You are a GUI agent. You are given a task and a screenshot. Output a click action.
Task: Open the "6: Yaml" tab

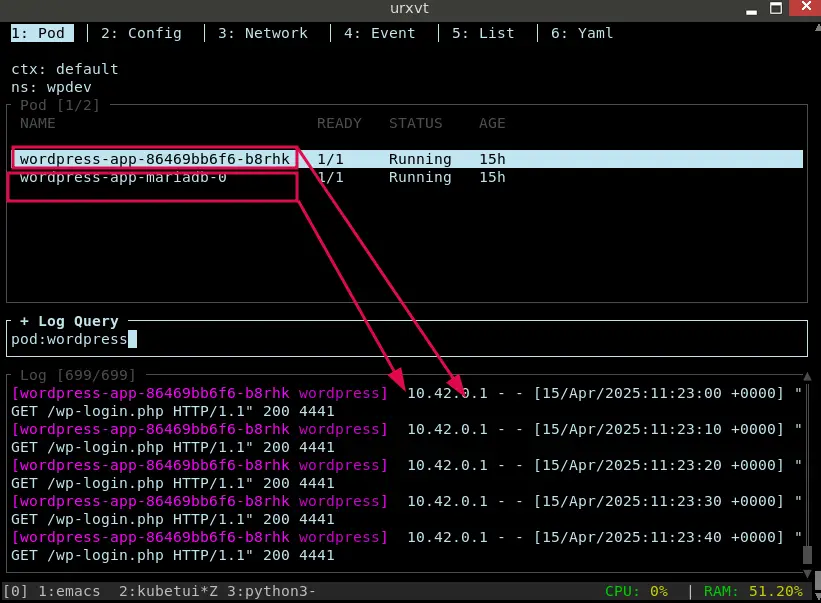(581, 33)
